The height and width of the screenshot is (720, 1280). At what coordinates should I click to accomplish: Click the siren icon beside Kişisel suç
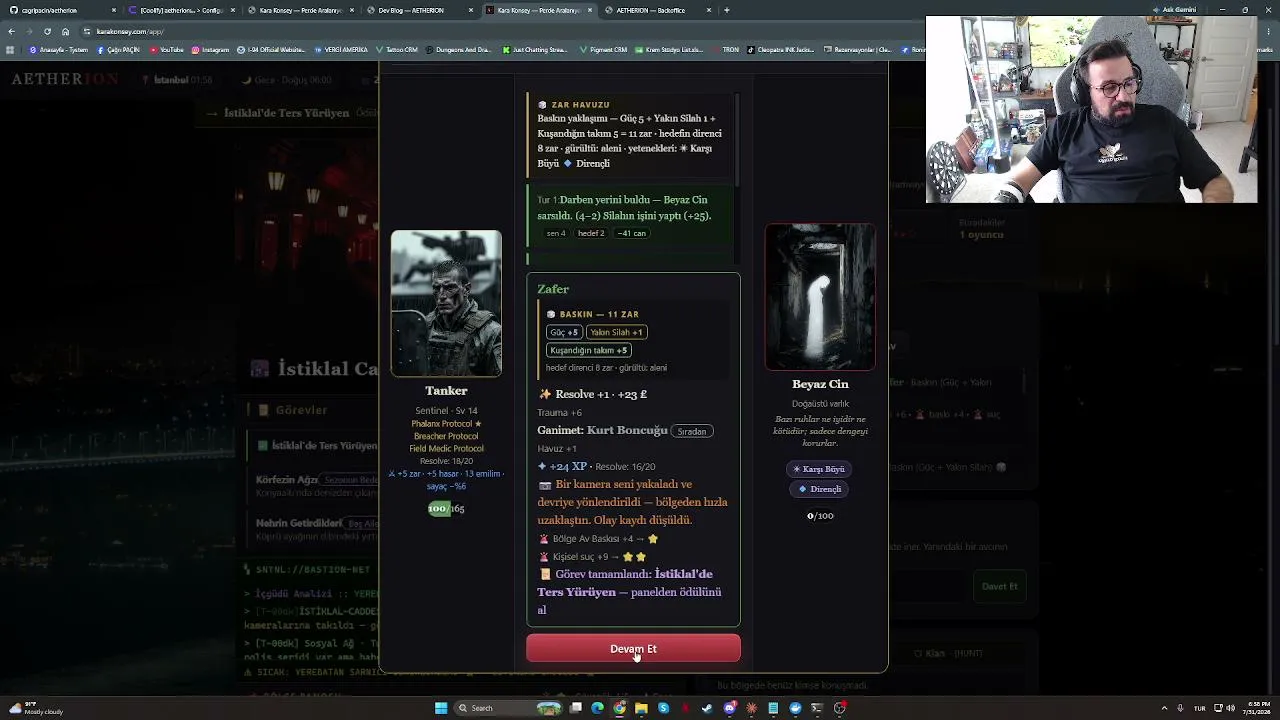(x=544, y=557)
